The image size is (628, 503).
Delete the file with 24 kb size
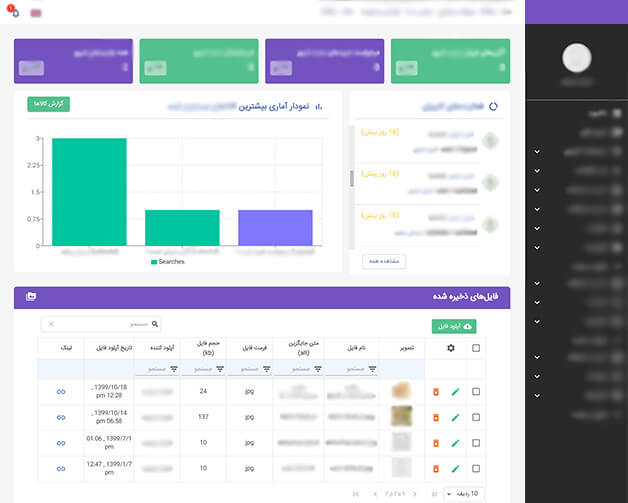(436, 392)
